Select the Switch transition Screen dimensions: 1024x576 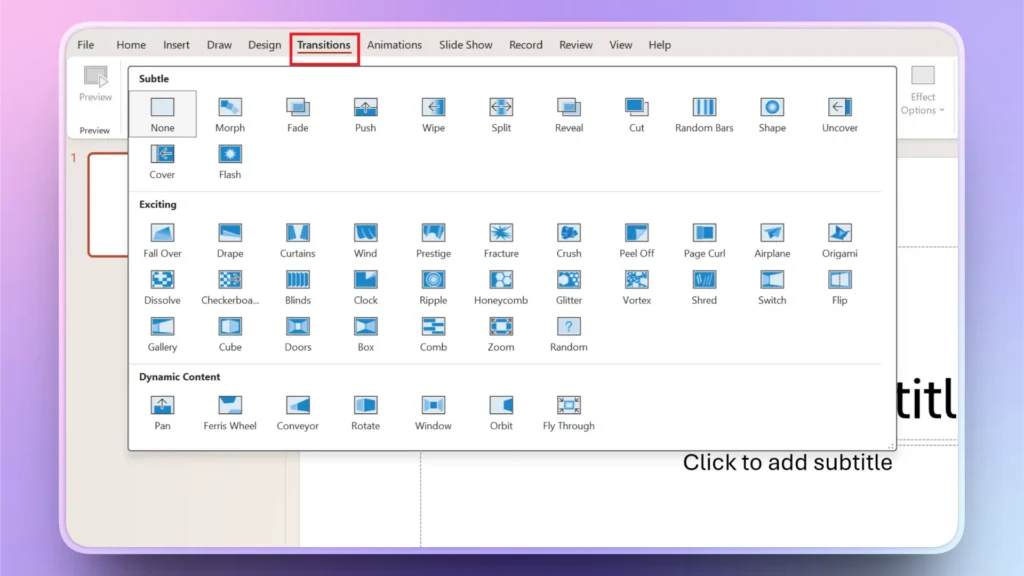coord(772,287)
